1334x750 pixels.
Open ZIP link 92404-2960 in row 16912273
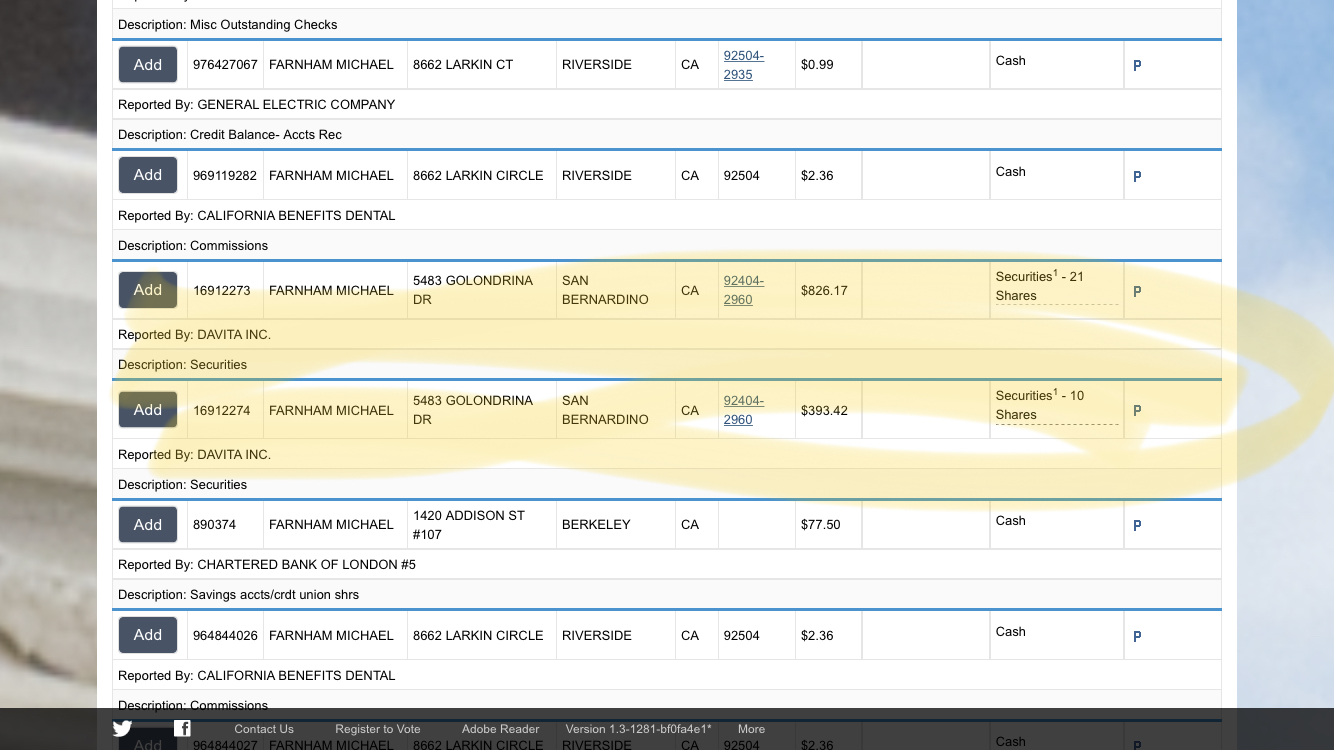click(x=744, y=290)
